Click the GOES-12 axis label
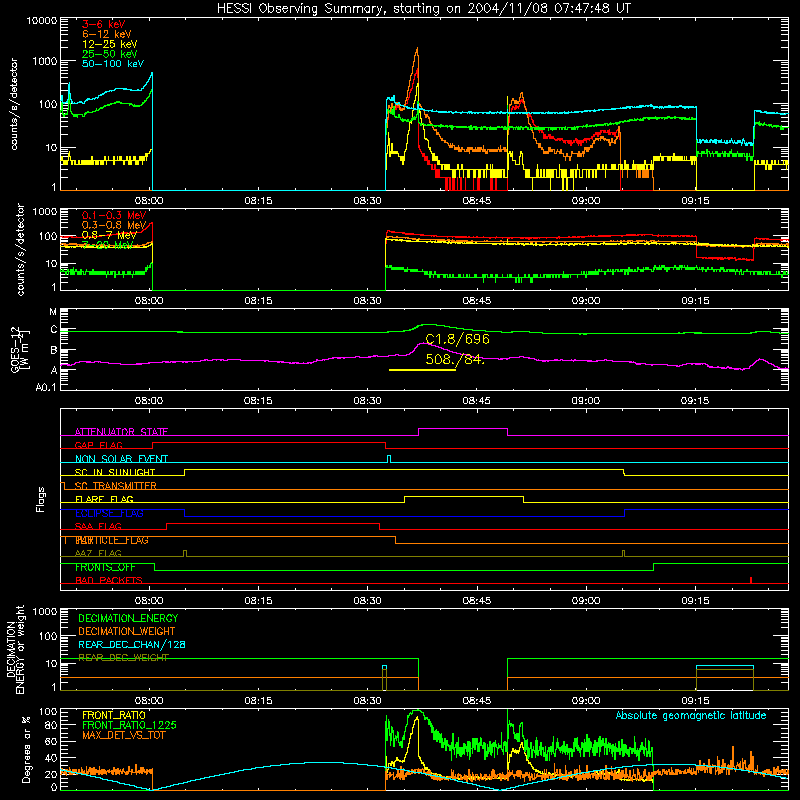Viewport: 800px width, 800px height. (19, 349)
